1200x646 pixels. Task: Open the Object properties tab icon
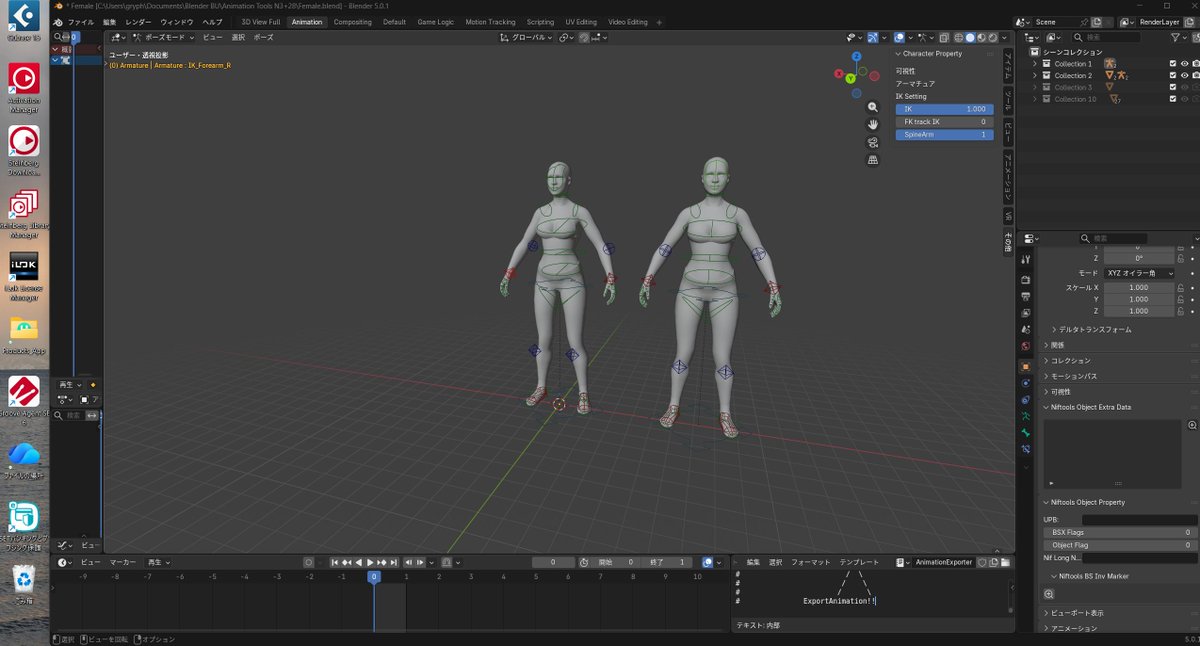click(1025, 367)
